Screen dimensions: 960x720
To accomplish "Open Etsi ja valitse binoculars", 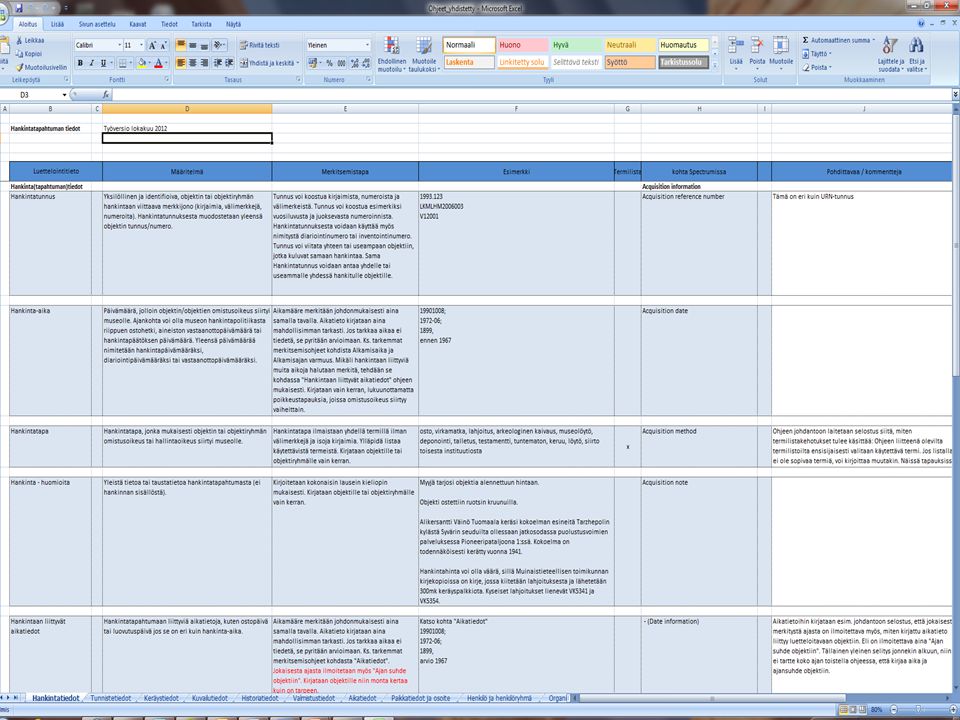I will click(917, 54).
